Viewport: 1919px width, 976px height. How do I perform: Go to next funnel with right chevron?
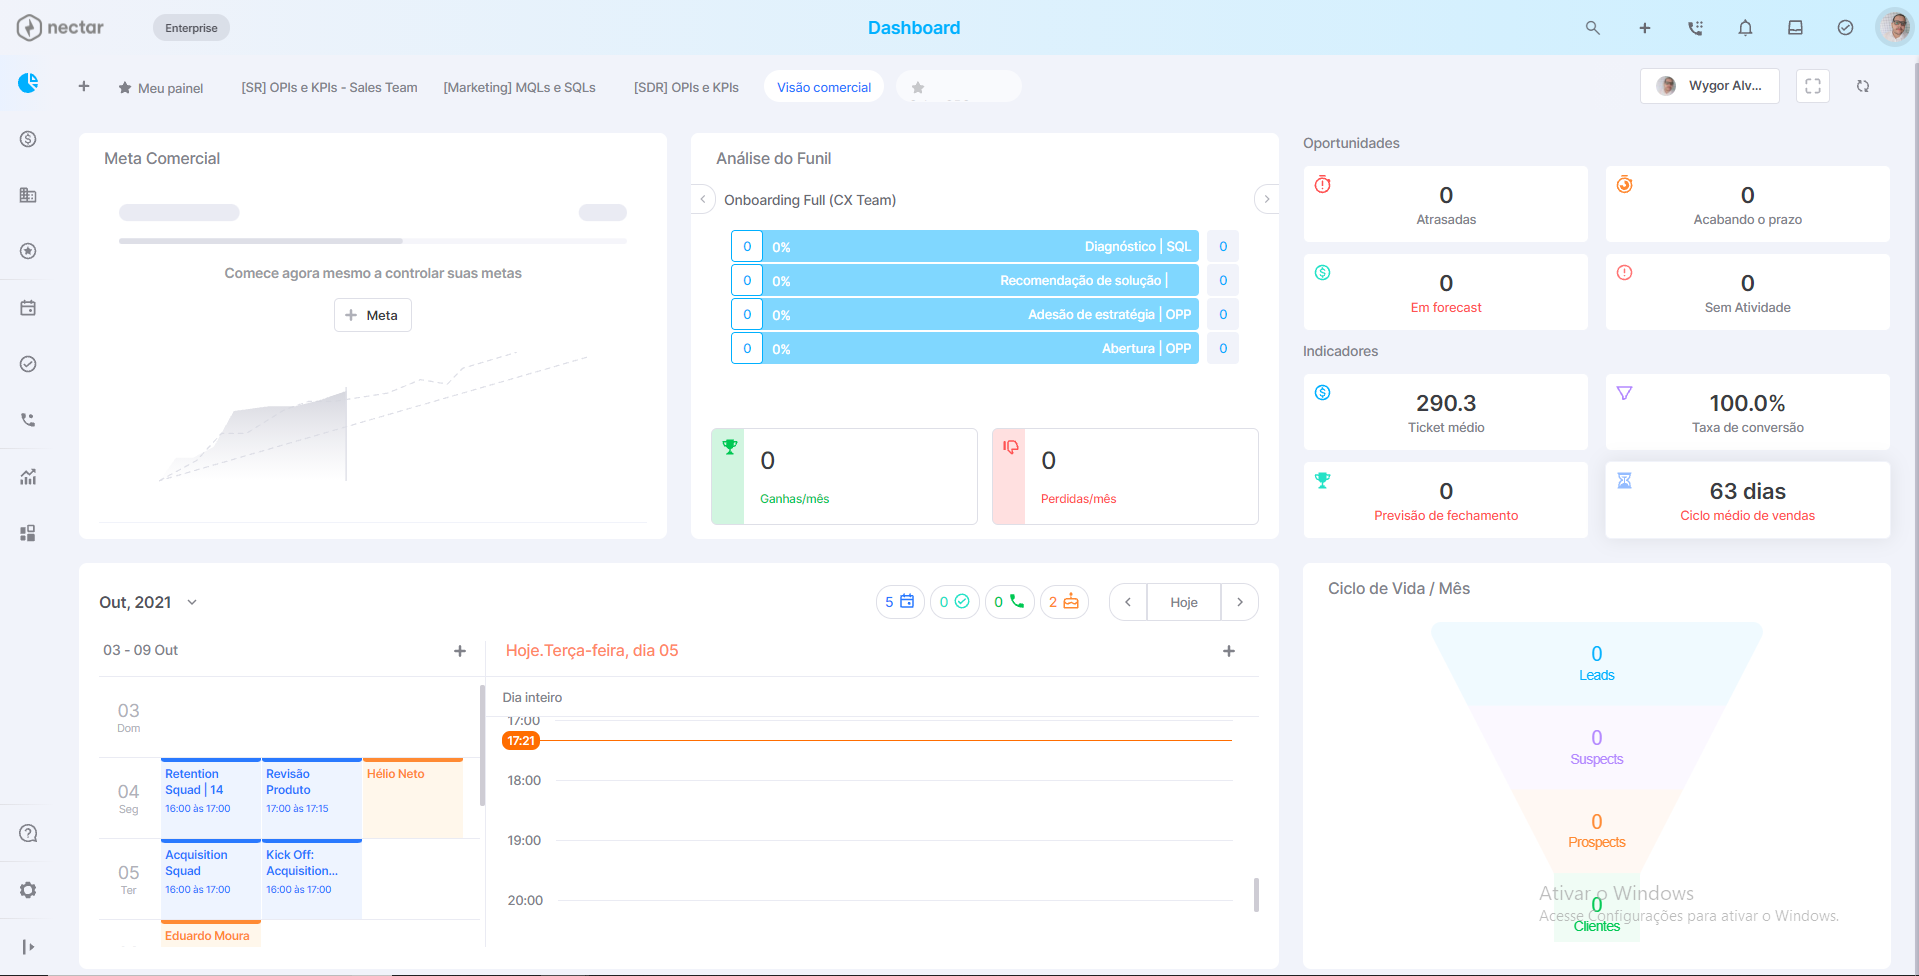1266,199
